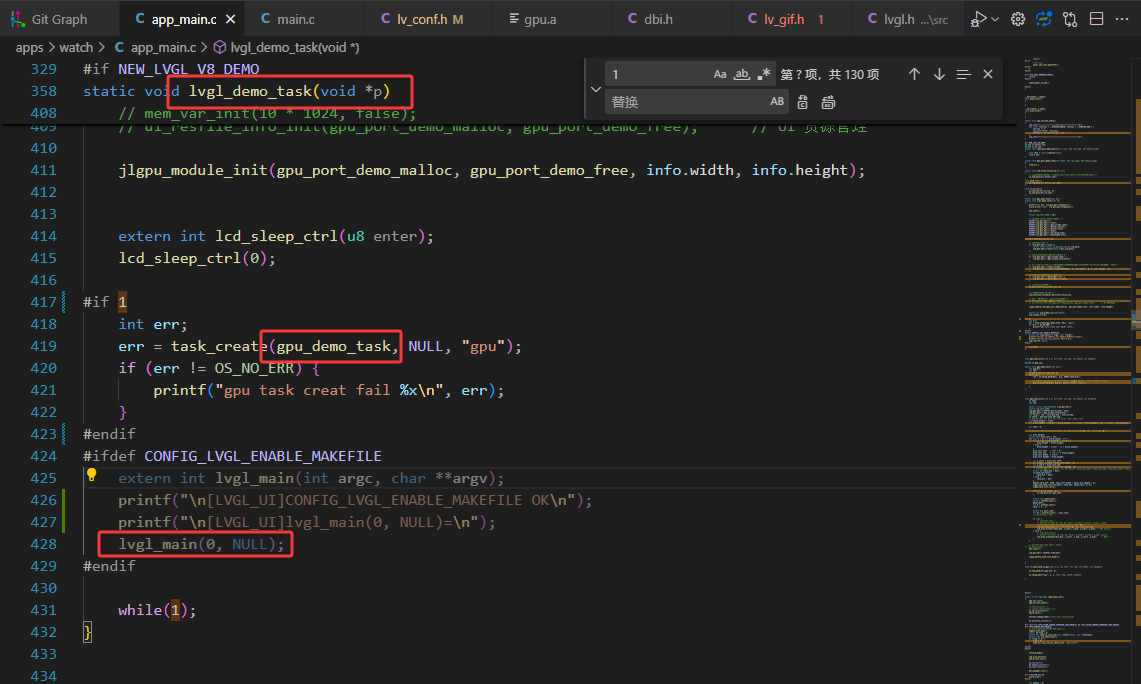Toggle Match Case in find widget
Viewport: 1141px width, 684px height.
pos(720,74)
